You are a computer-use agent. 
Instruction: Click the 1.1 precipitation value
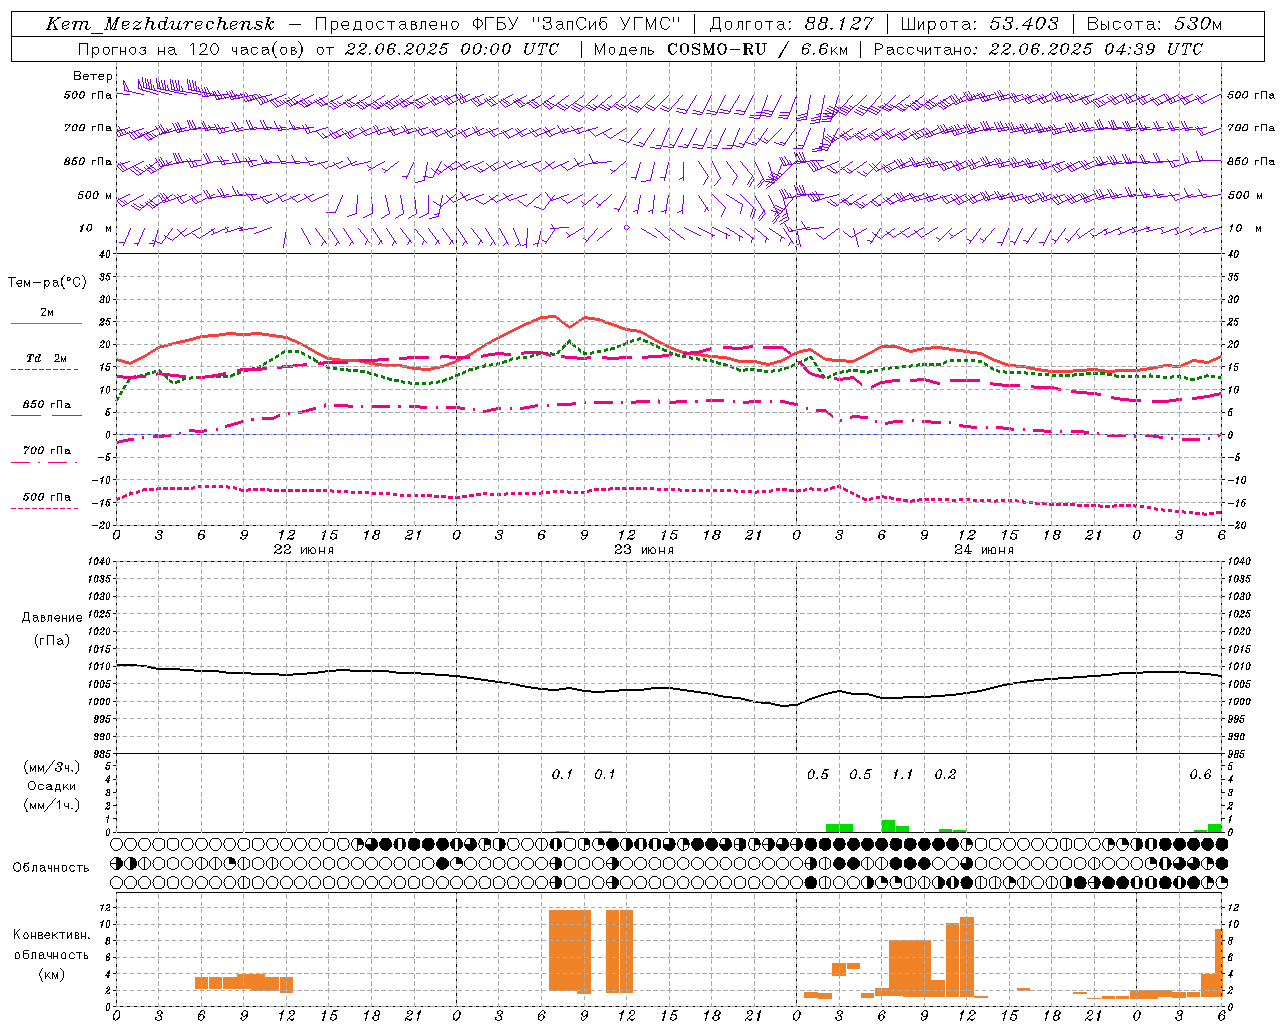(902, 774)
